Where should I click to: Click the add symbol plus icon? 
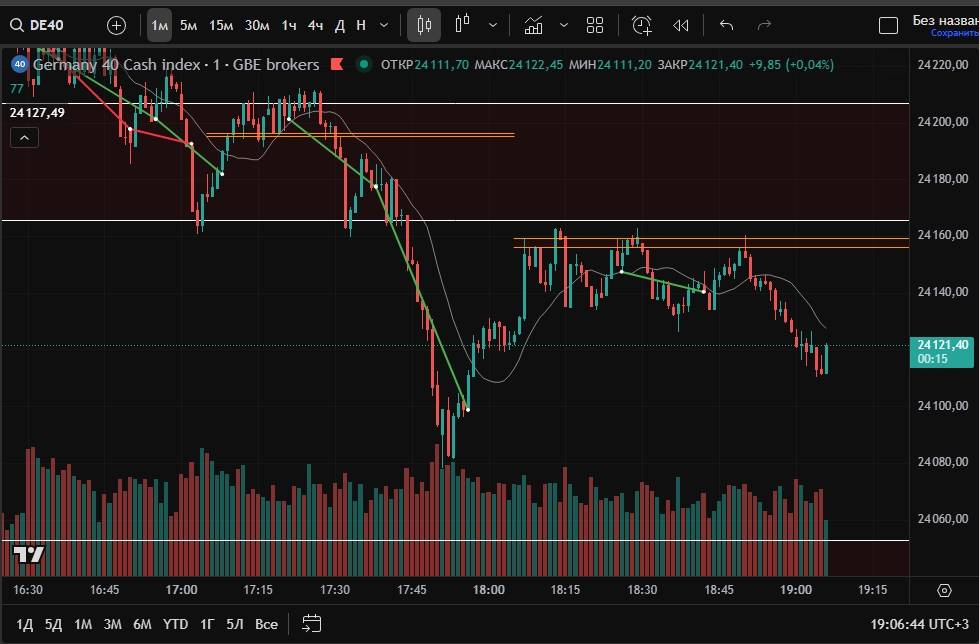coord(116,25)
